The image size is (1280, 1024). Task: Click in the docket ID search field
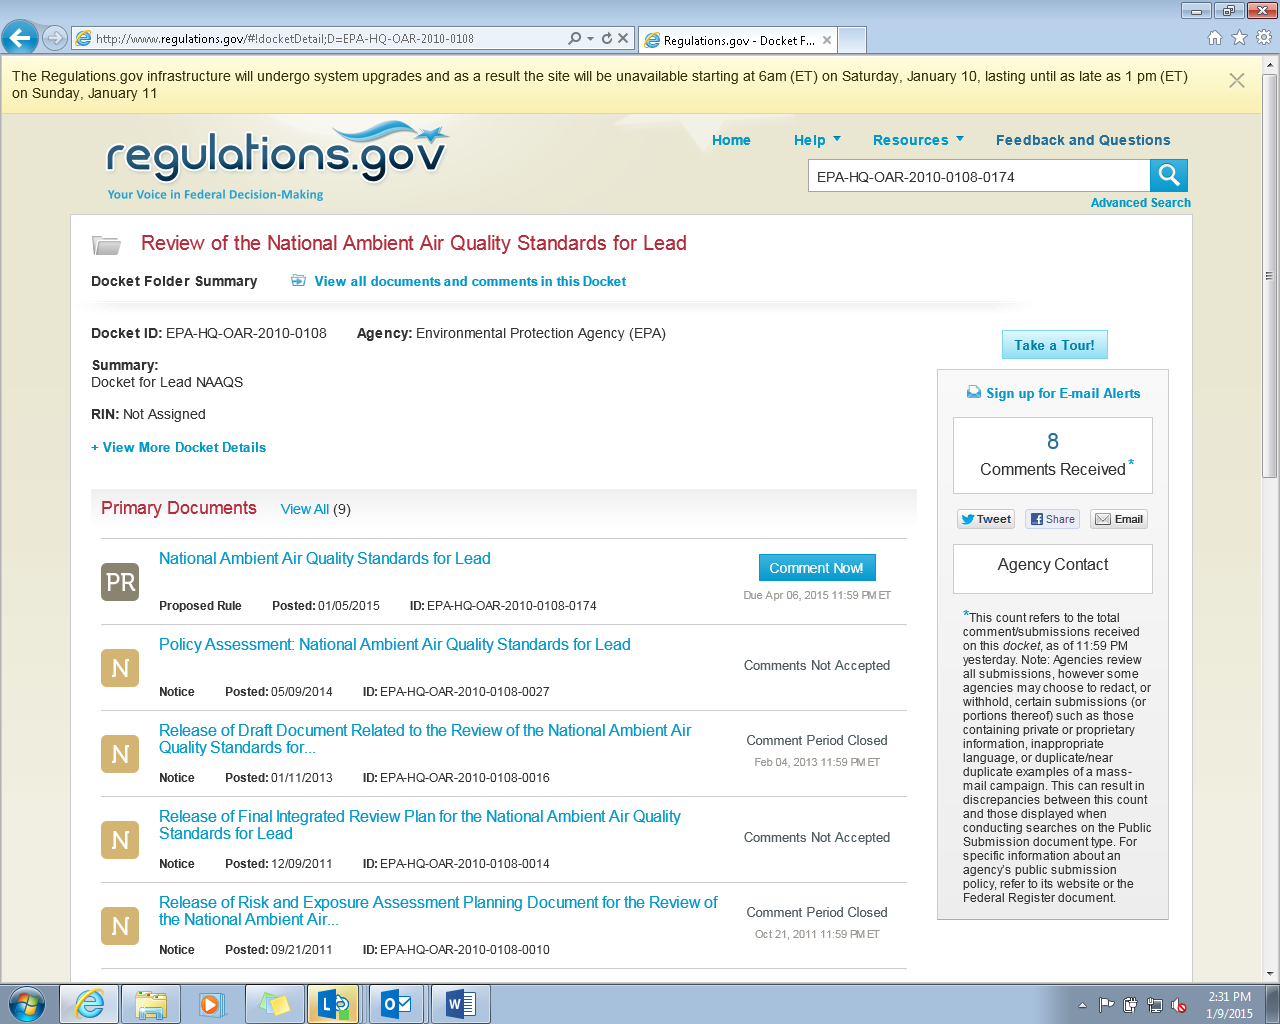pyautogui.click(x=977, y=177)
